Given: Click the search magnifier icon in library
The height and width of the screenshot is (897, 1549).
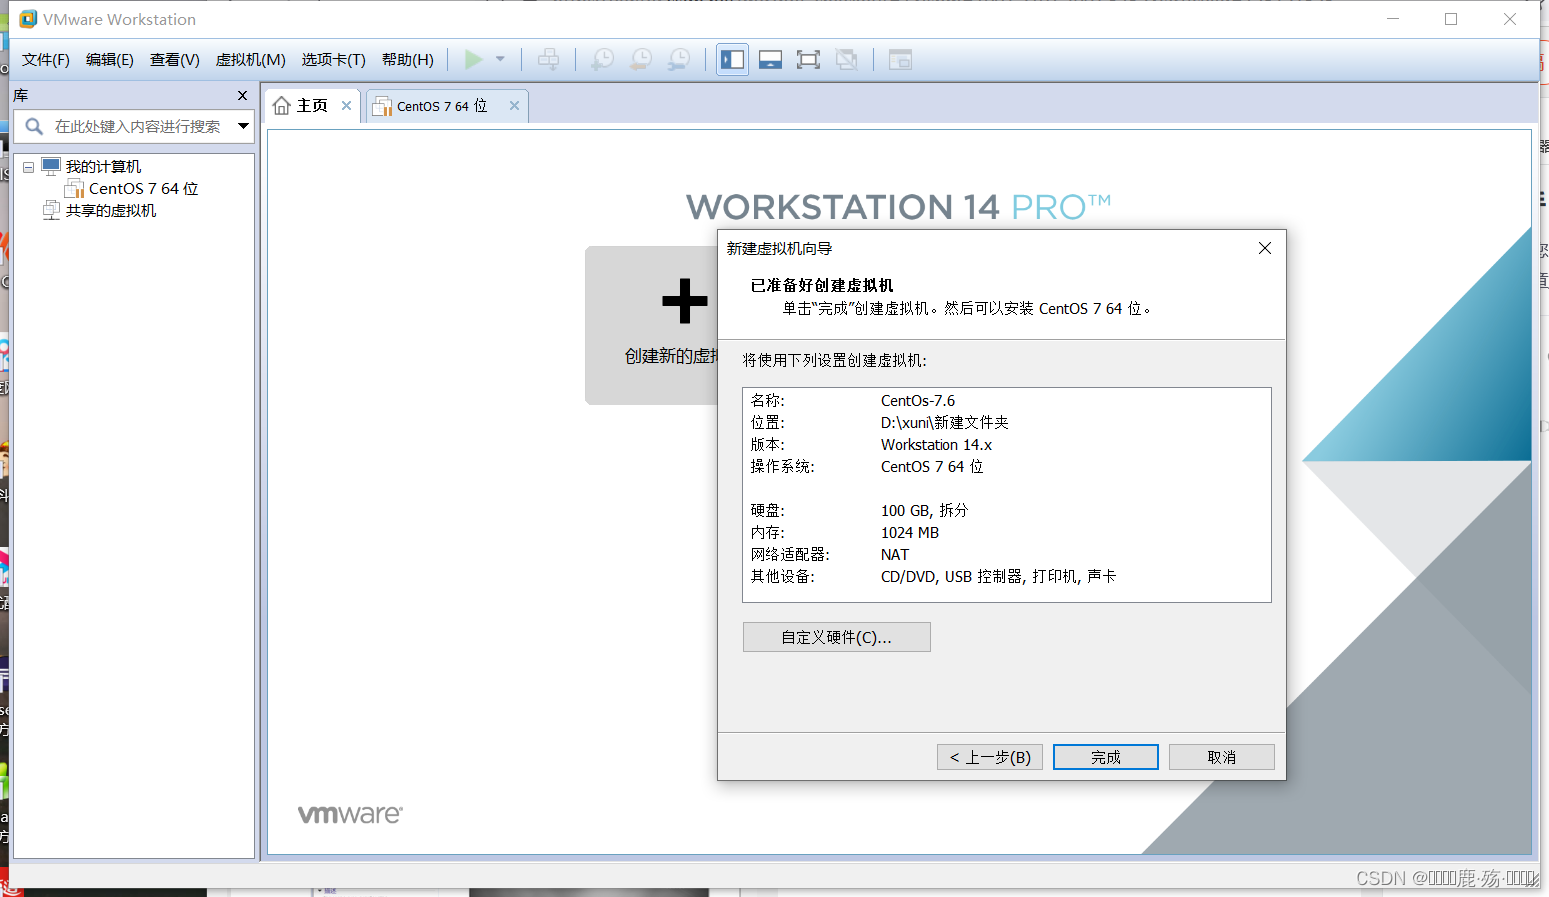Looking at the screenshot, I should [34, 126].
